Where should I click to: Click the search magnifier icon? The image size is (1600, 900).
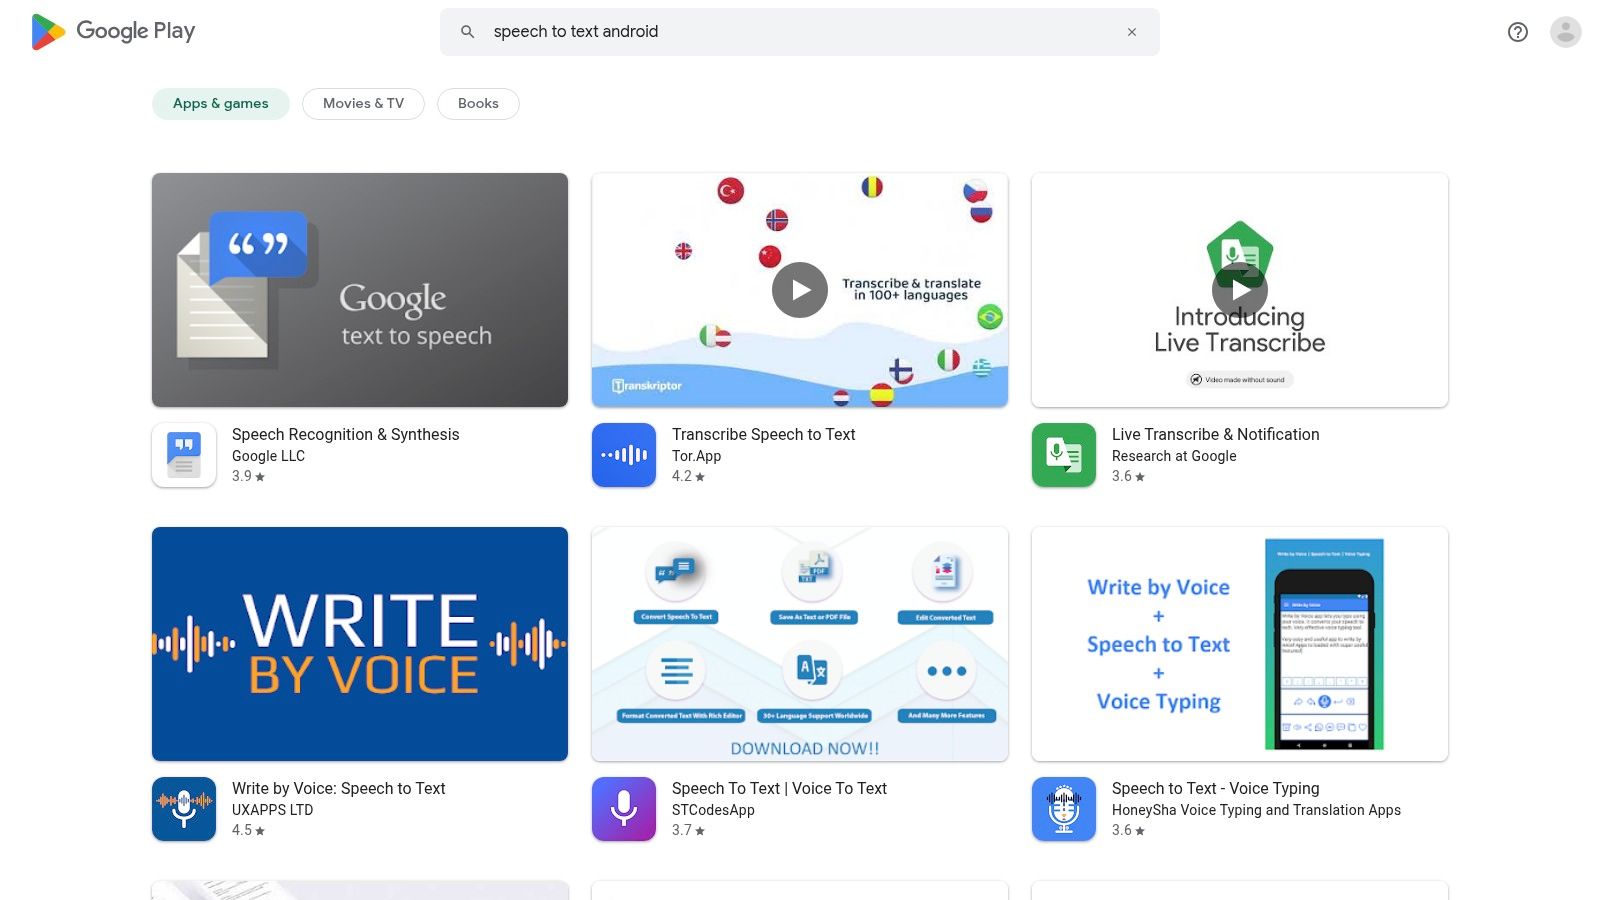tap(467, 32)
